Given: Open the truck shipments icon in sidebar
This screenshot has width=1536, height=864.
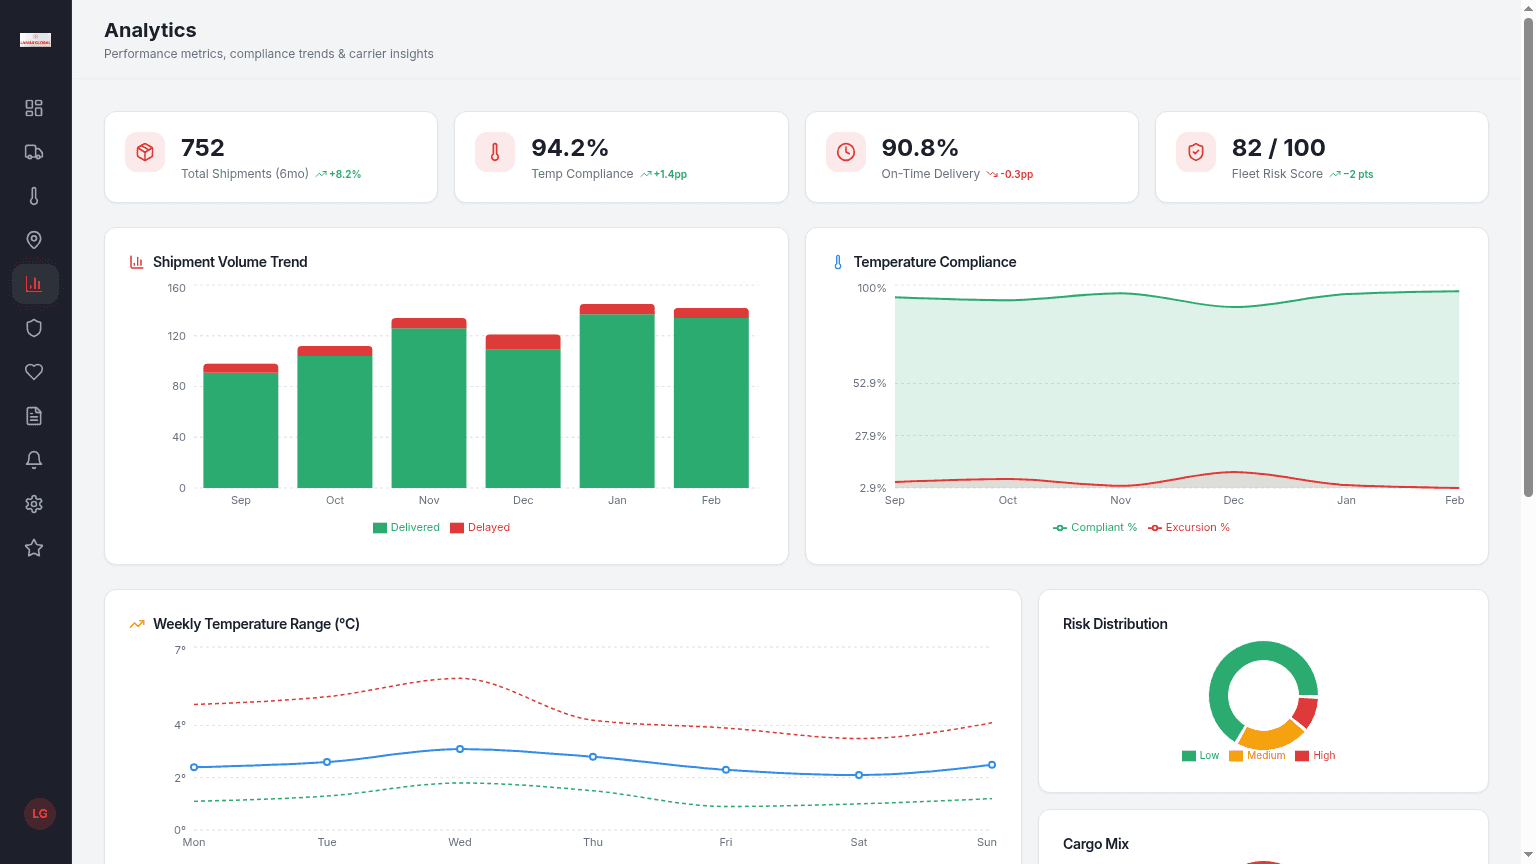Looking at the screenshot, I should point(34,152).
